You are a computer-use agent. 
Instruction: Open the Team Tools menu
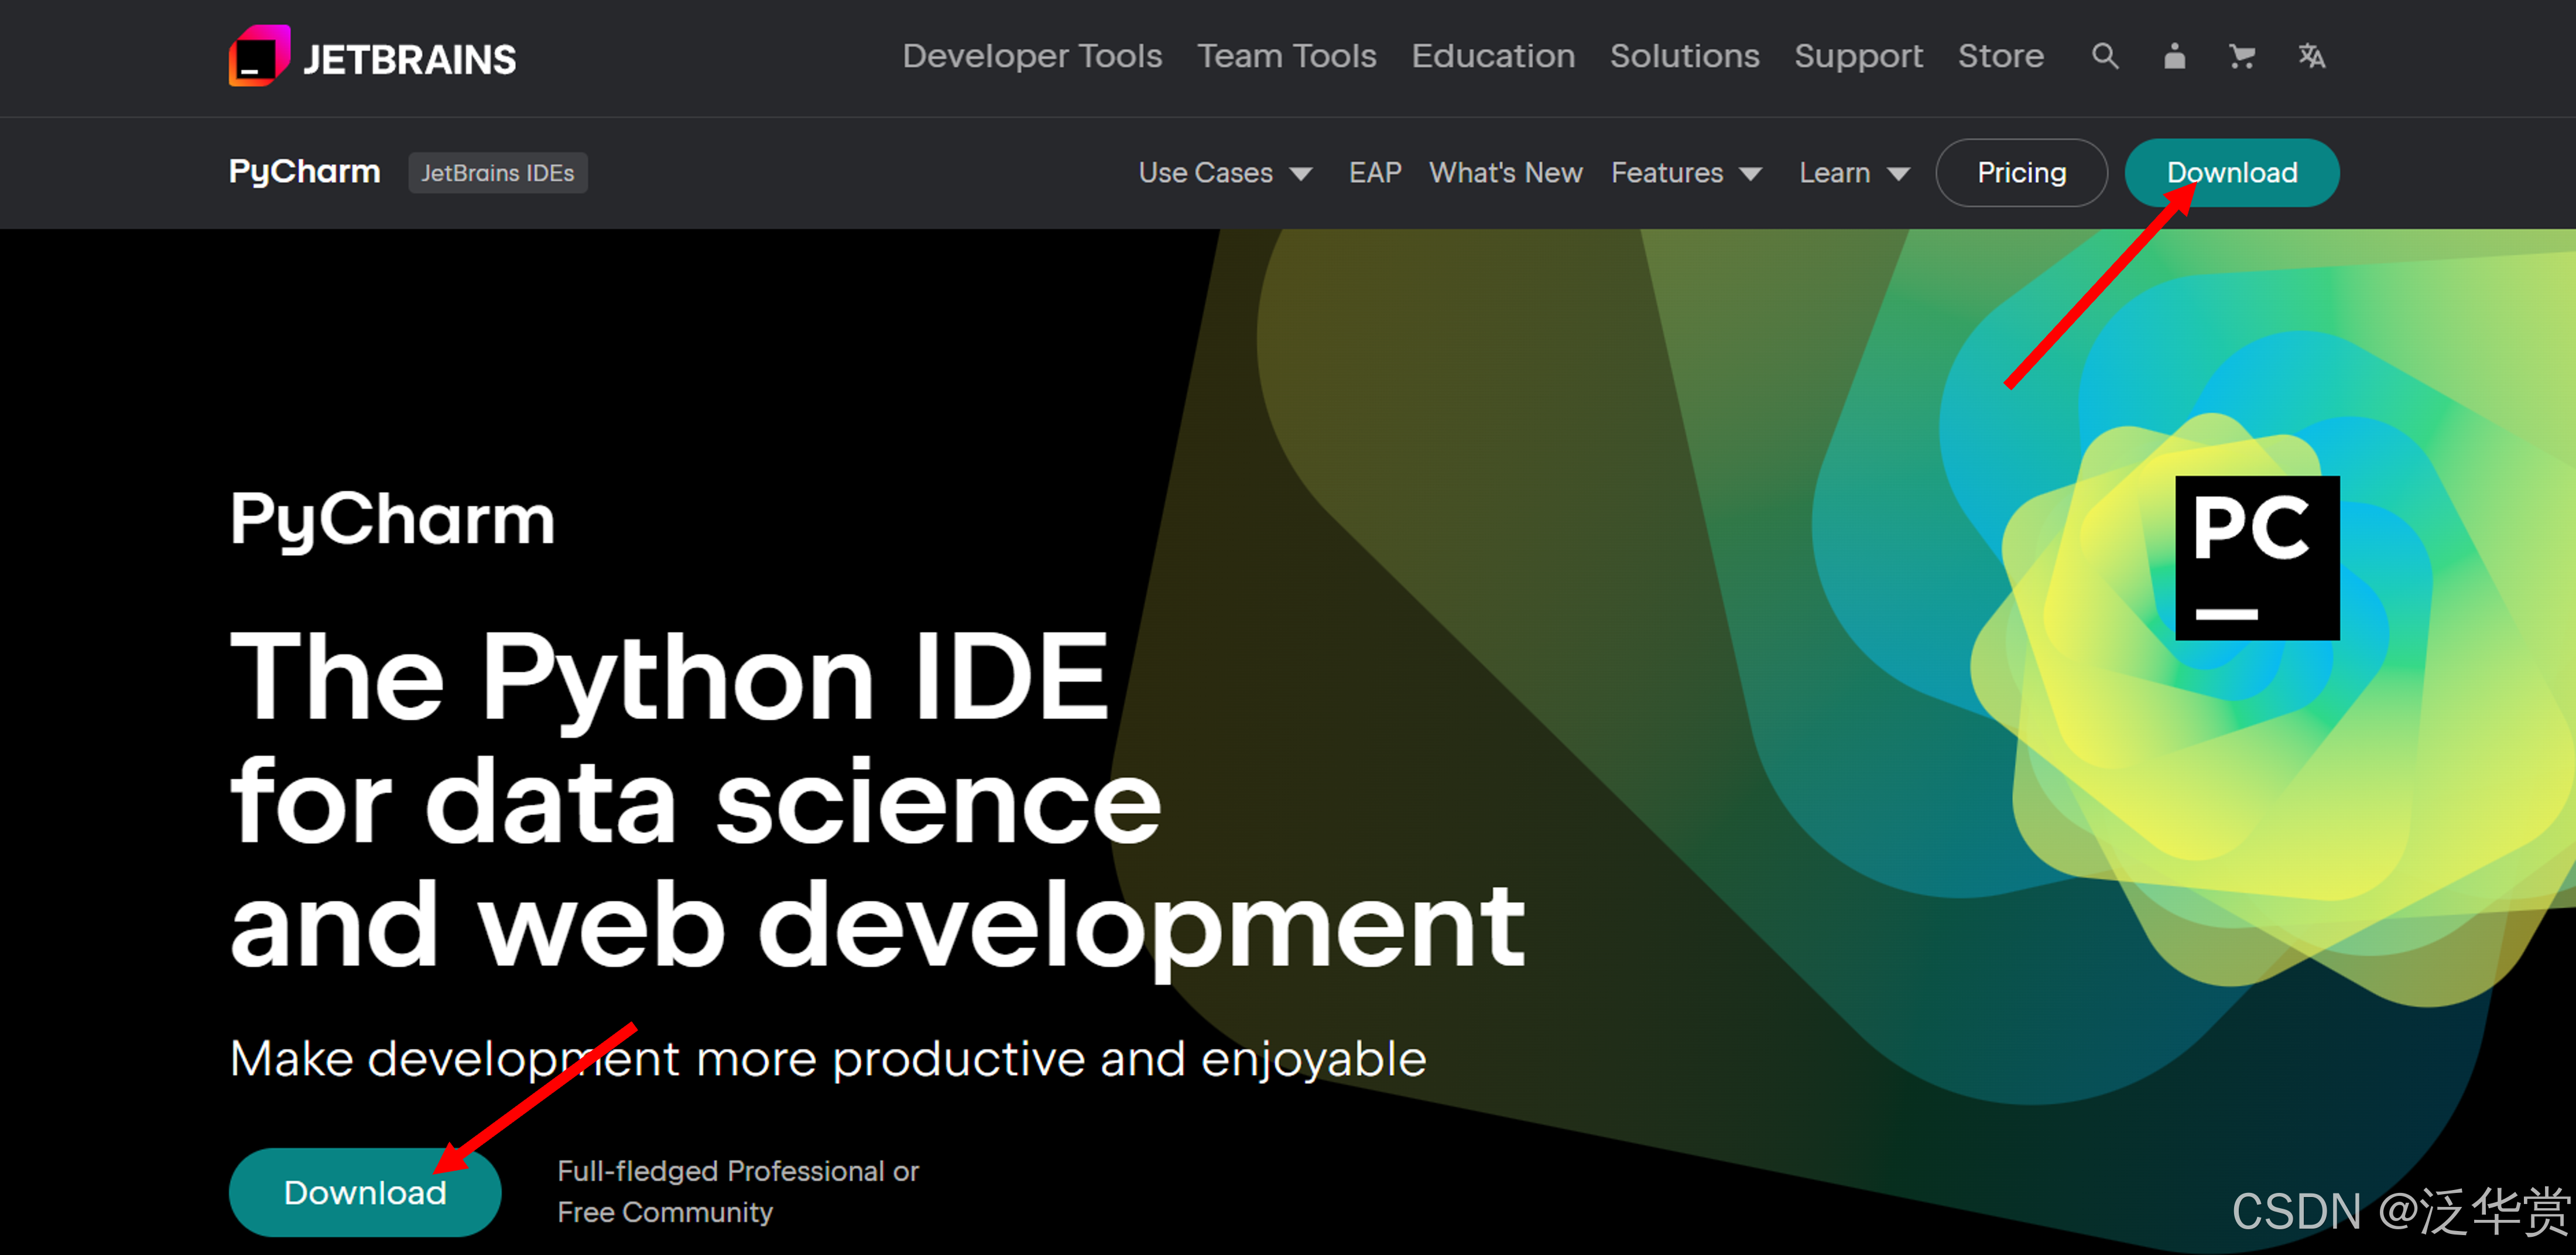point(1286,56)
